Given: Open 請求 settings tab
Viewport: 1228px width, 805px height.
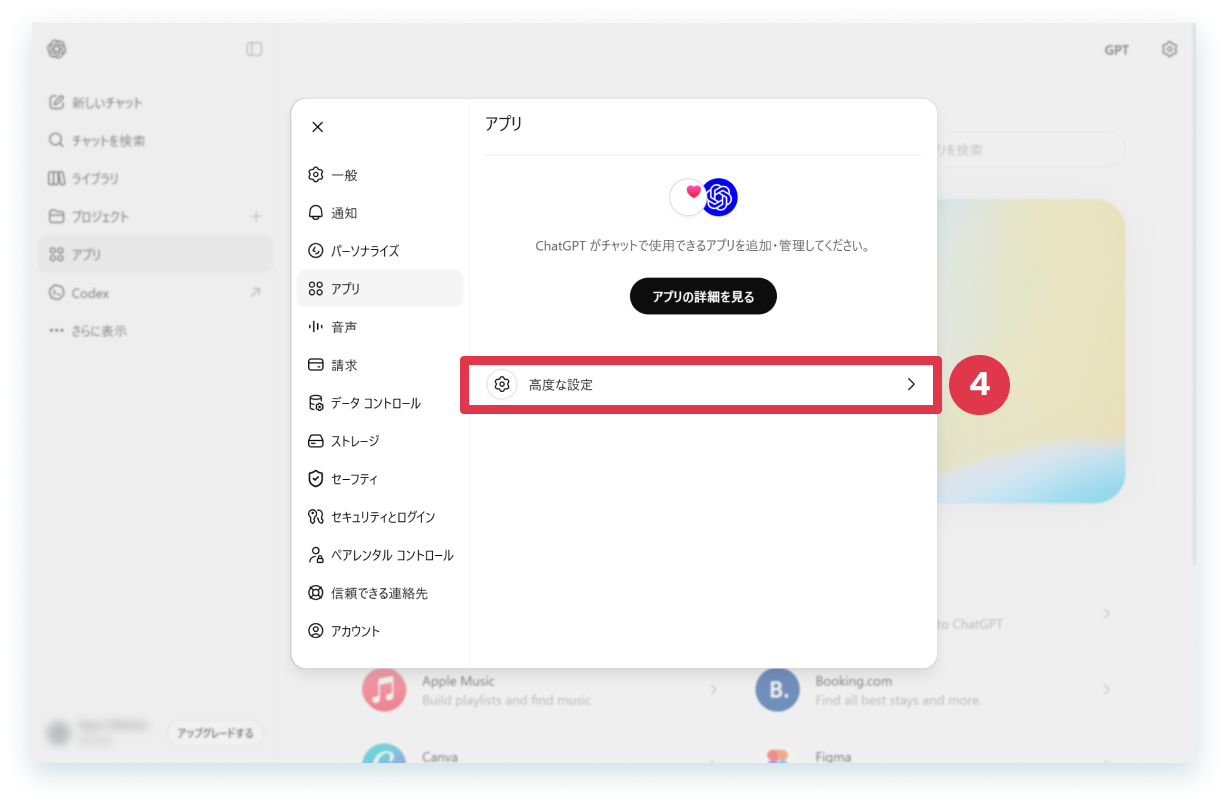Looking at the screenshot, I should click(380, 365).
